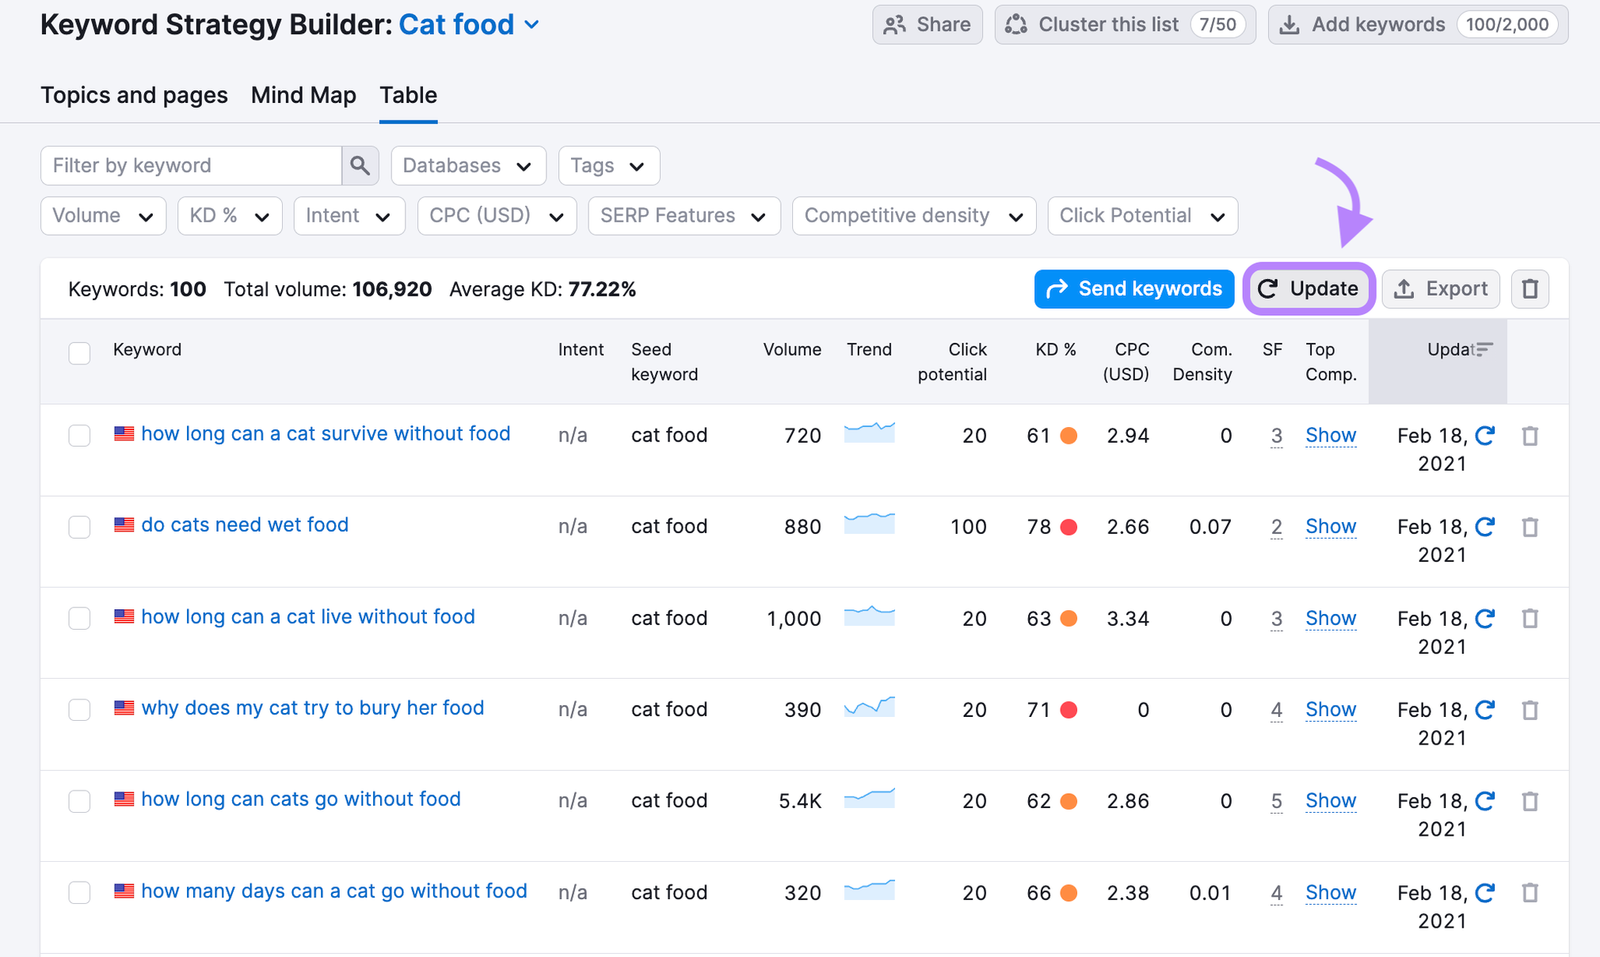Go to Topics and pages tab
Viewport: 1600px width, 957px height.
(134, 96)
